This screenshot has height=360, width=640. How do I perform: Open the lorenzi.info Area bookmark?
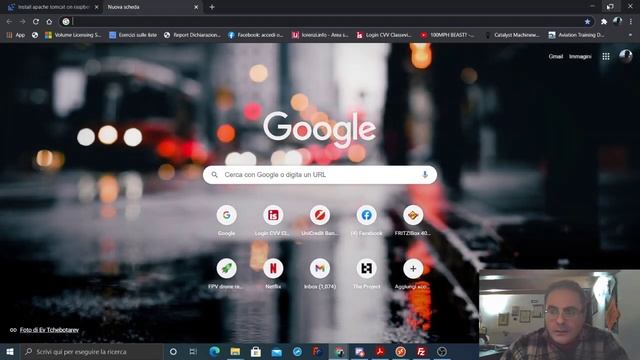point(320,35)
